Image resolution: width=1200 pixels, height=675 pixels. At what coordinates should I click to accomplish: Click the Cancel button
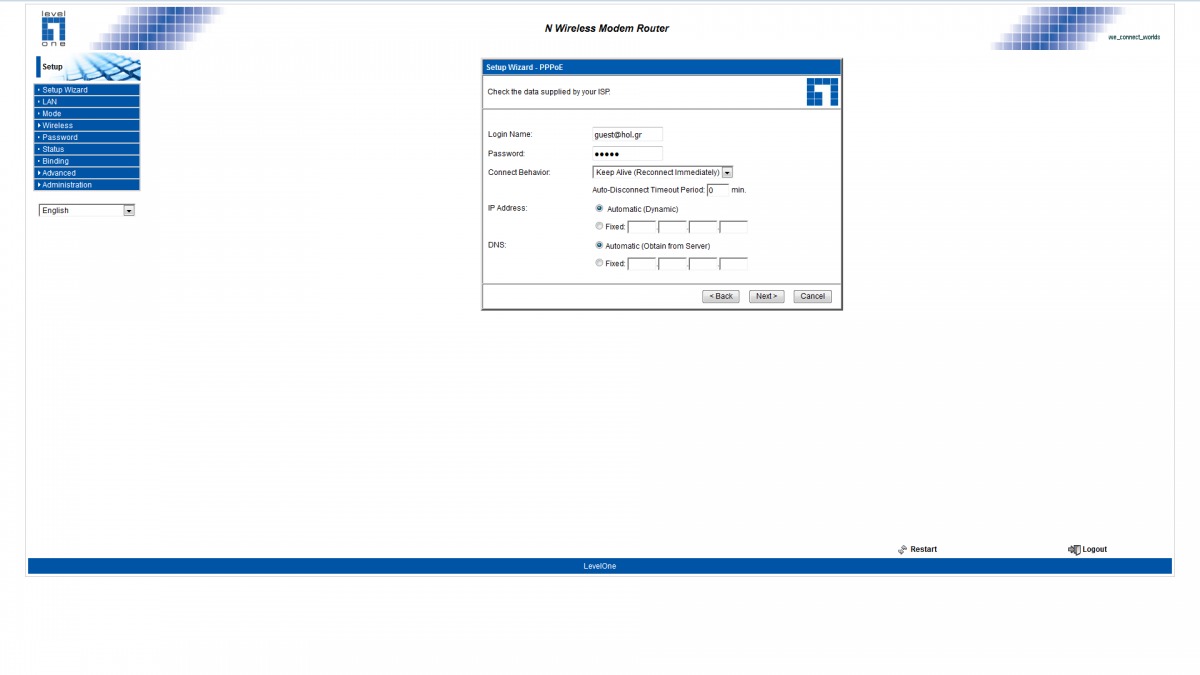tap(813, 296)
